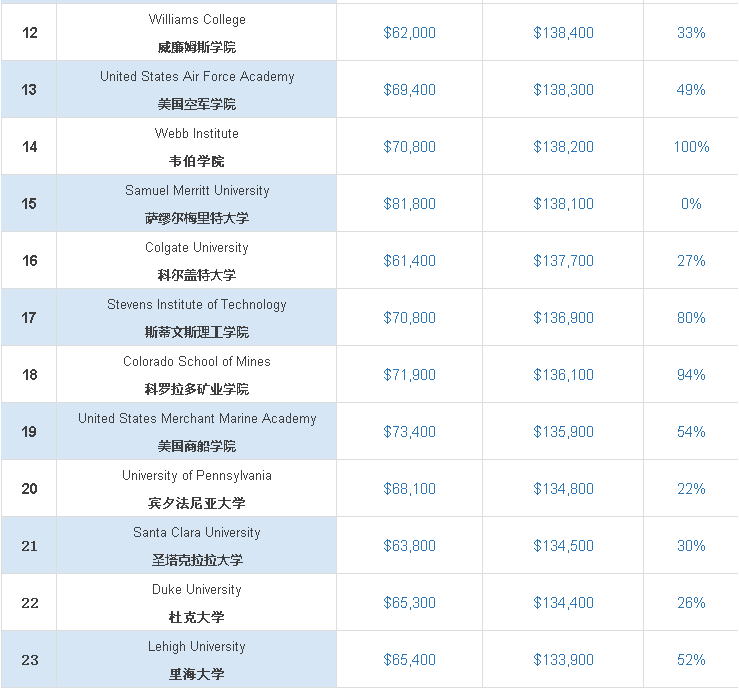Select Santa Clara University name
739x688 pixels.
197,533
